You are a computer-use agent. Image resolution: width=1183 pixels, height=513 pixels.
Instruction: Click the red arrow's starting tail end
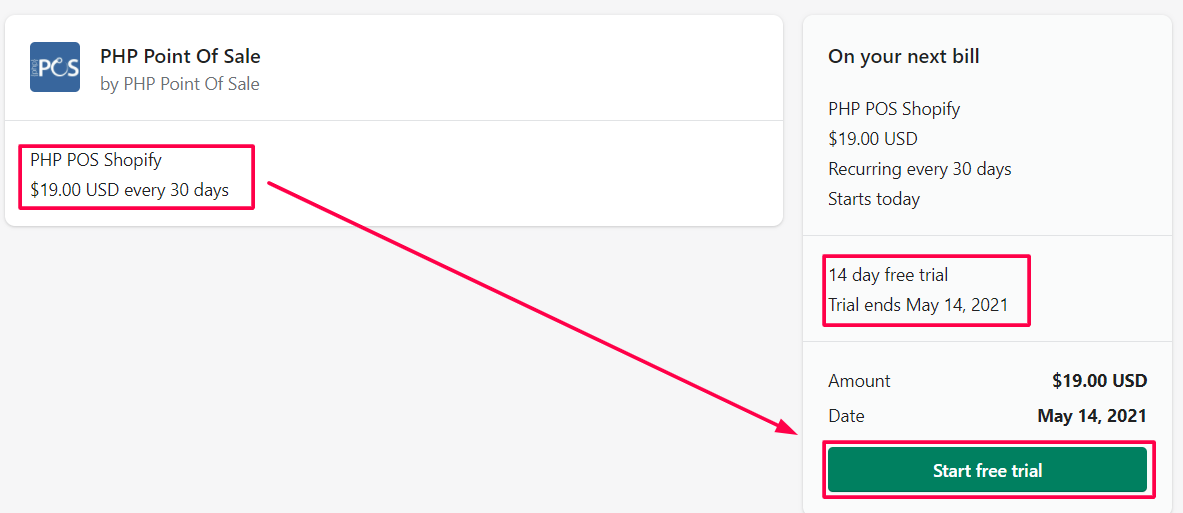pos(272,185)
